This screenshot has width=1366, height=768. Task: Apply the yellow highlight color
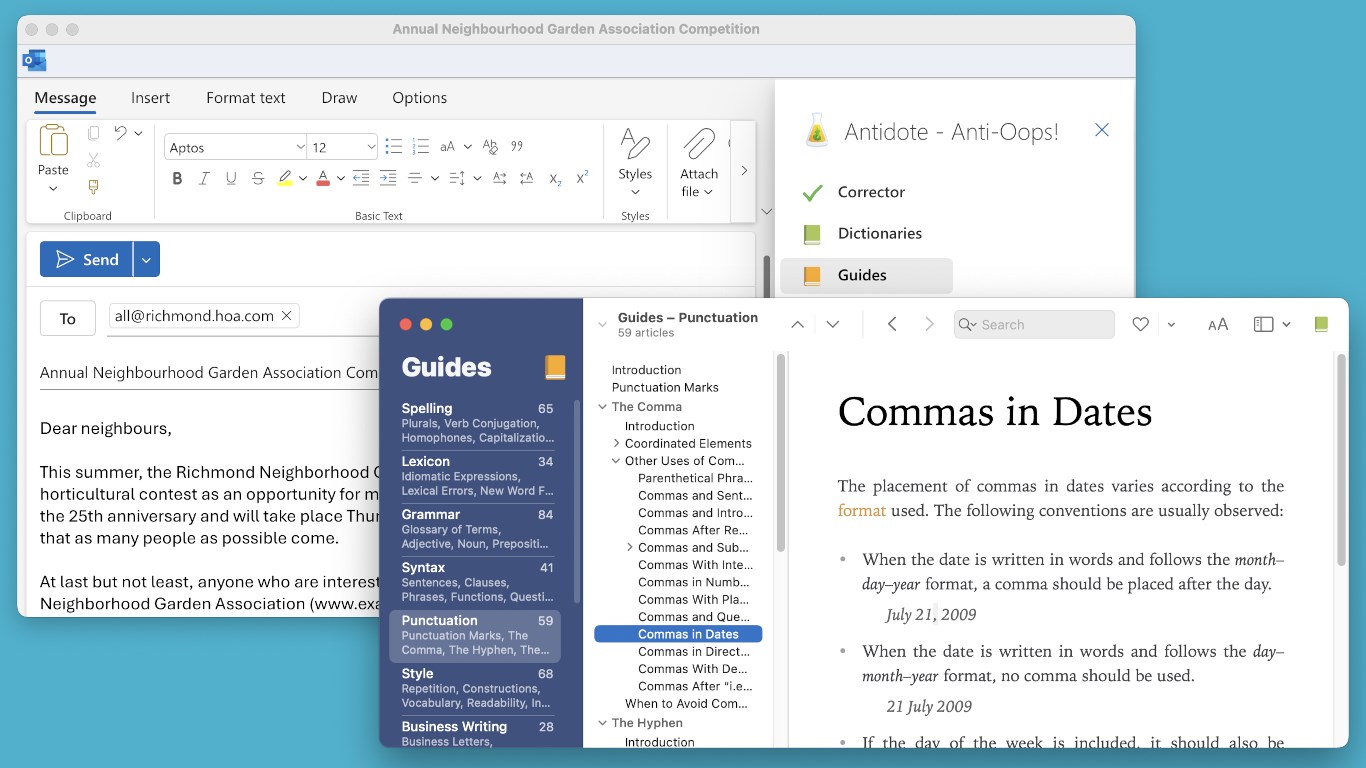click(285, 178)
